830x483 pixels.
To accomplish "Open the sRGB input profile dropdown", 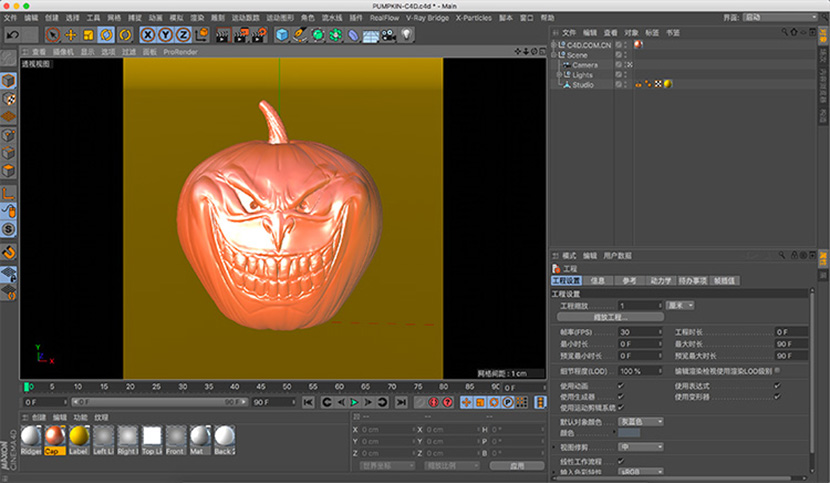I will (x=640, y=471).
